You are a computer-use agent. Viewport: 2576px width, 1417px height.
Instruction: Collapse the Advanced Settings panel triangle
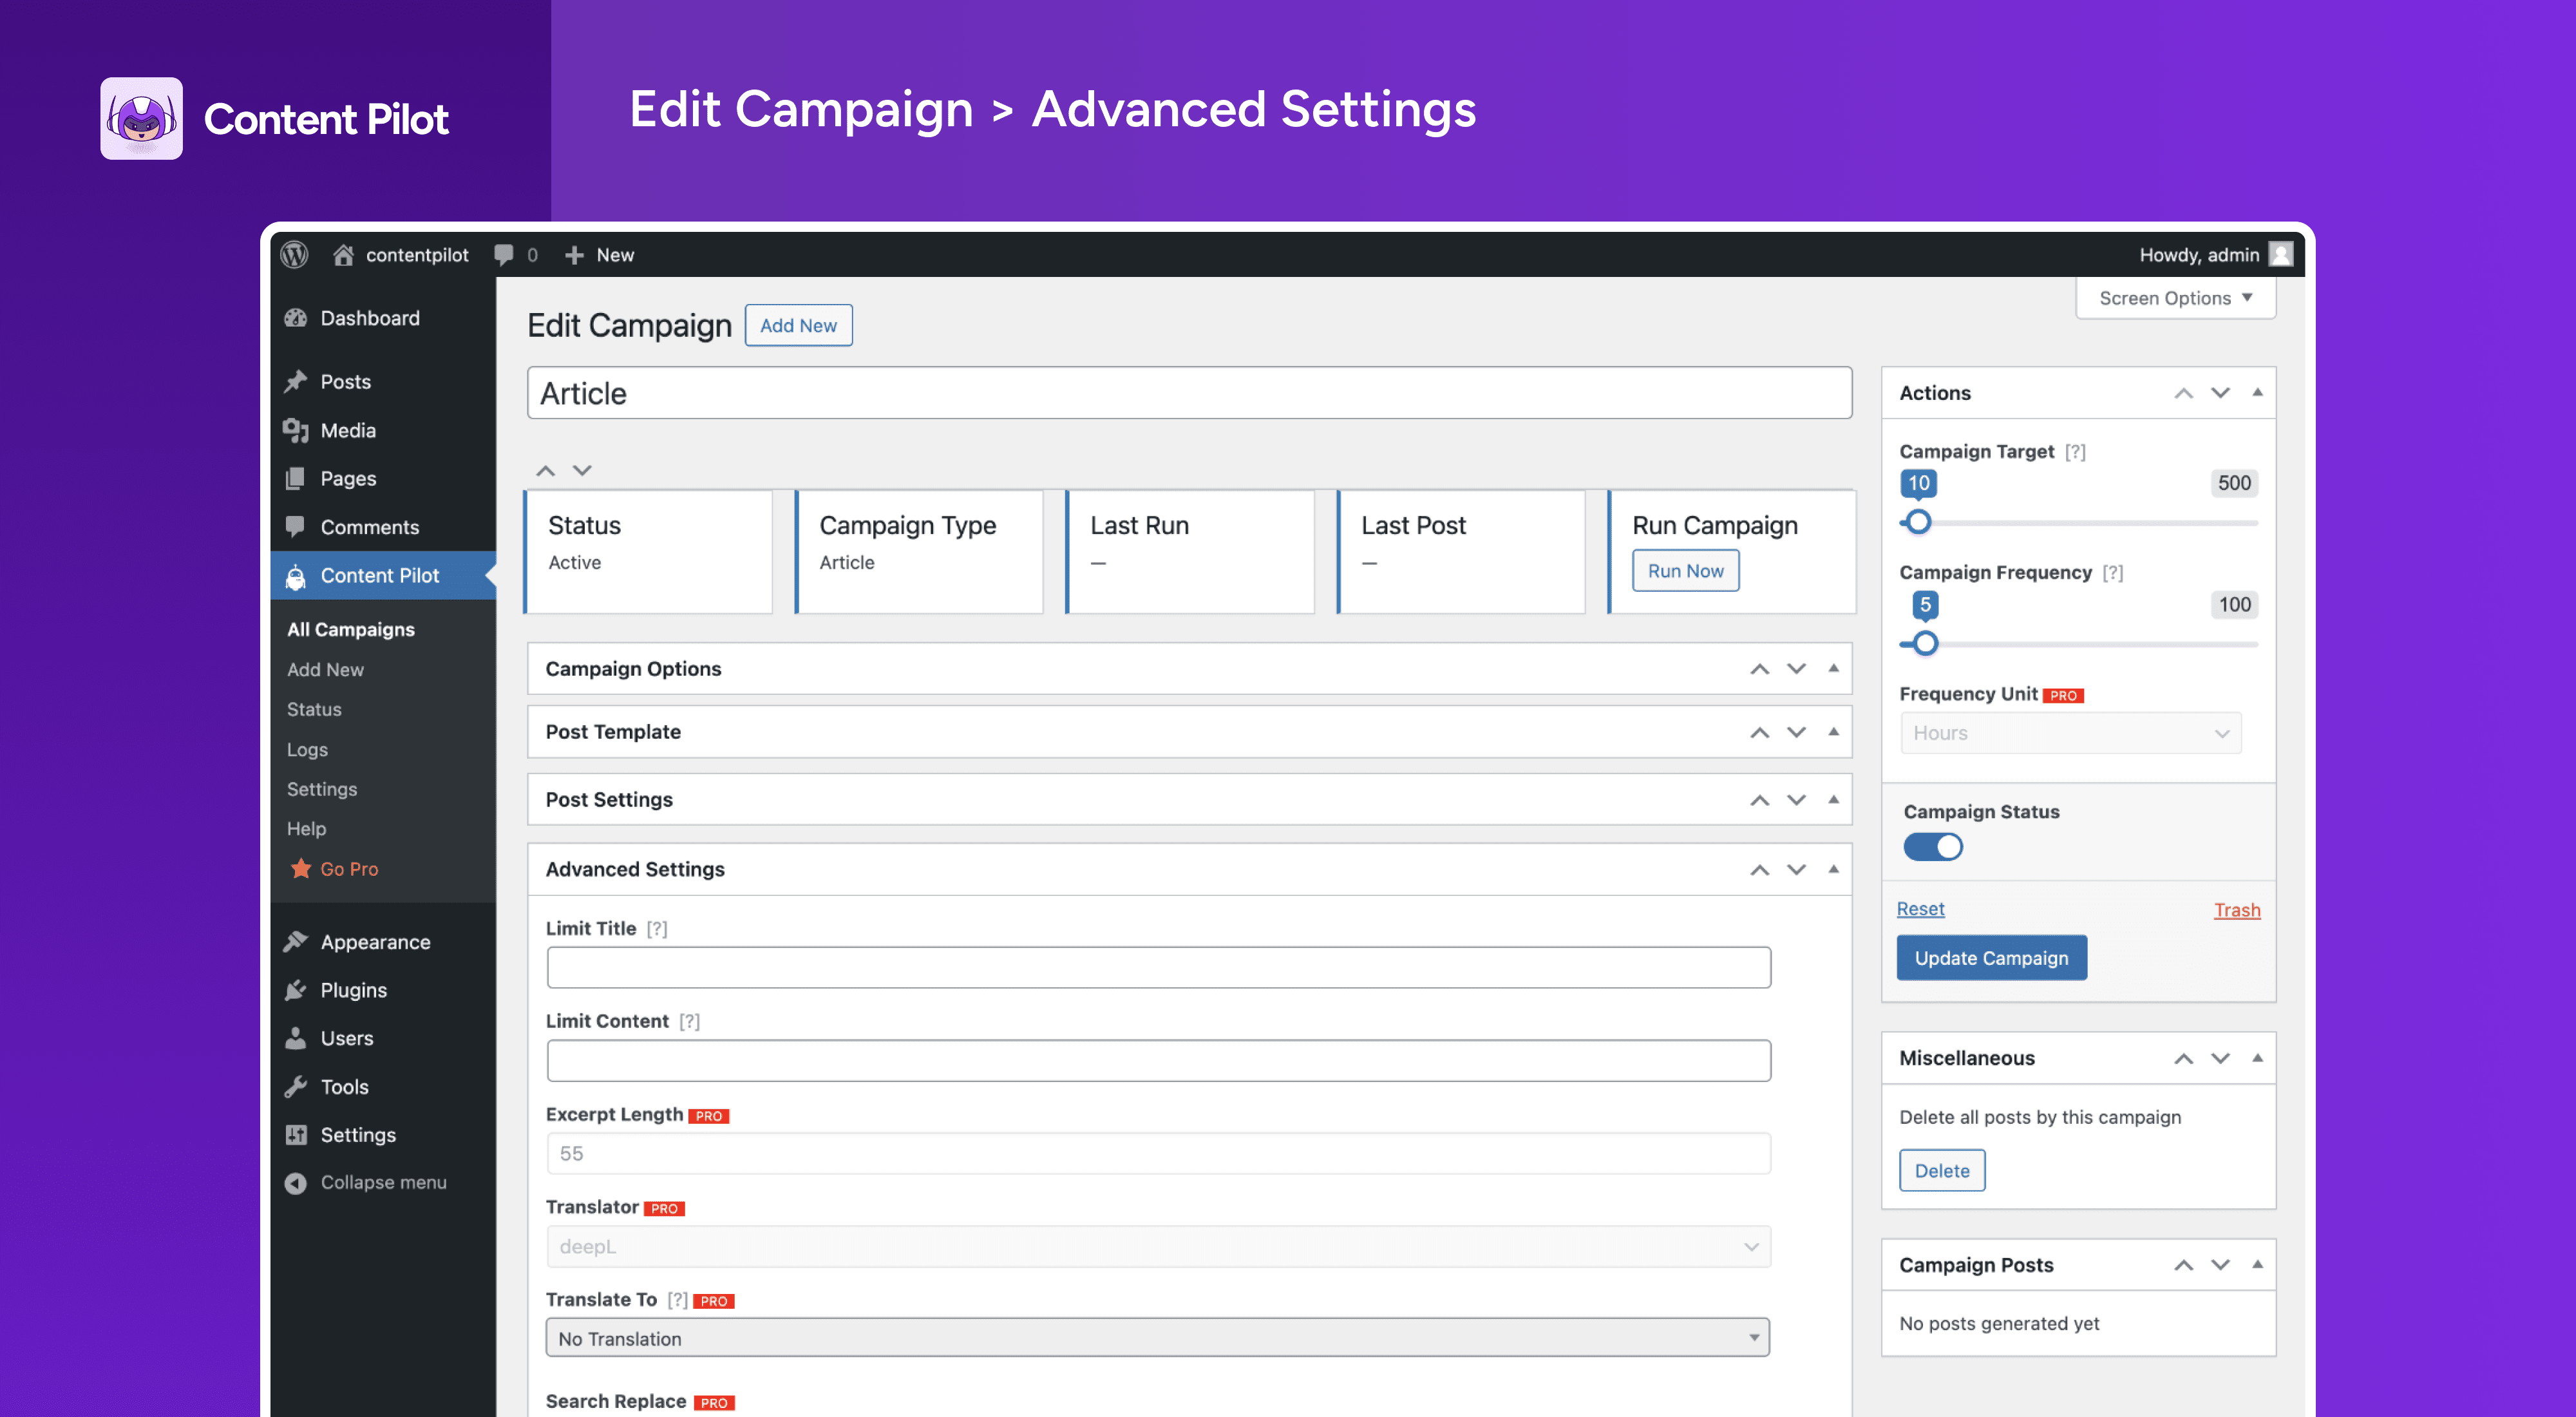pos(1833,869)
